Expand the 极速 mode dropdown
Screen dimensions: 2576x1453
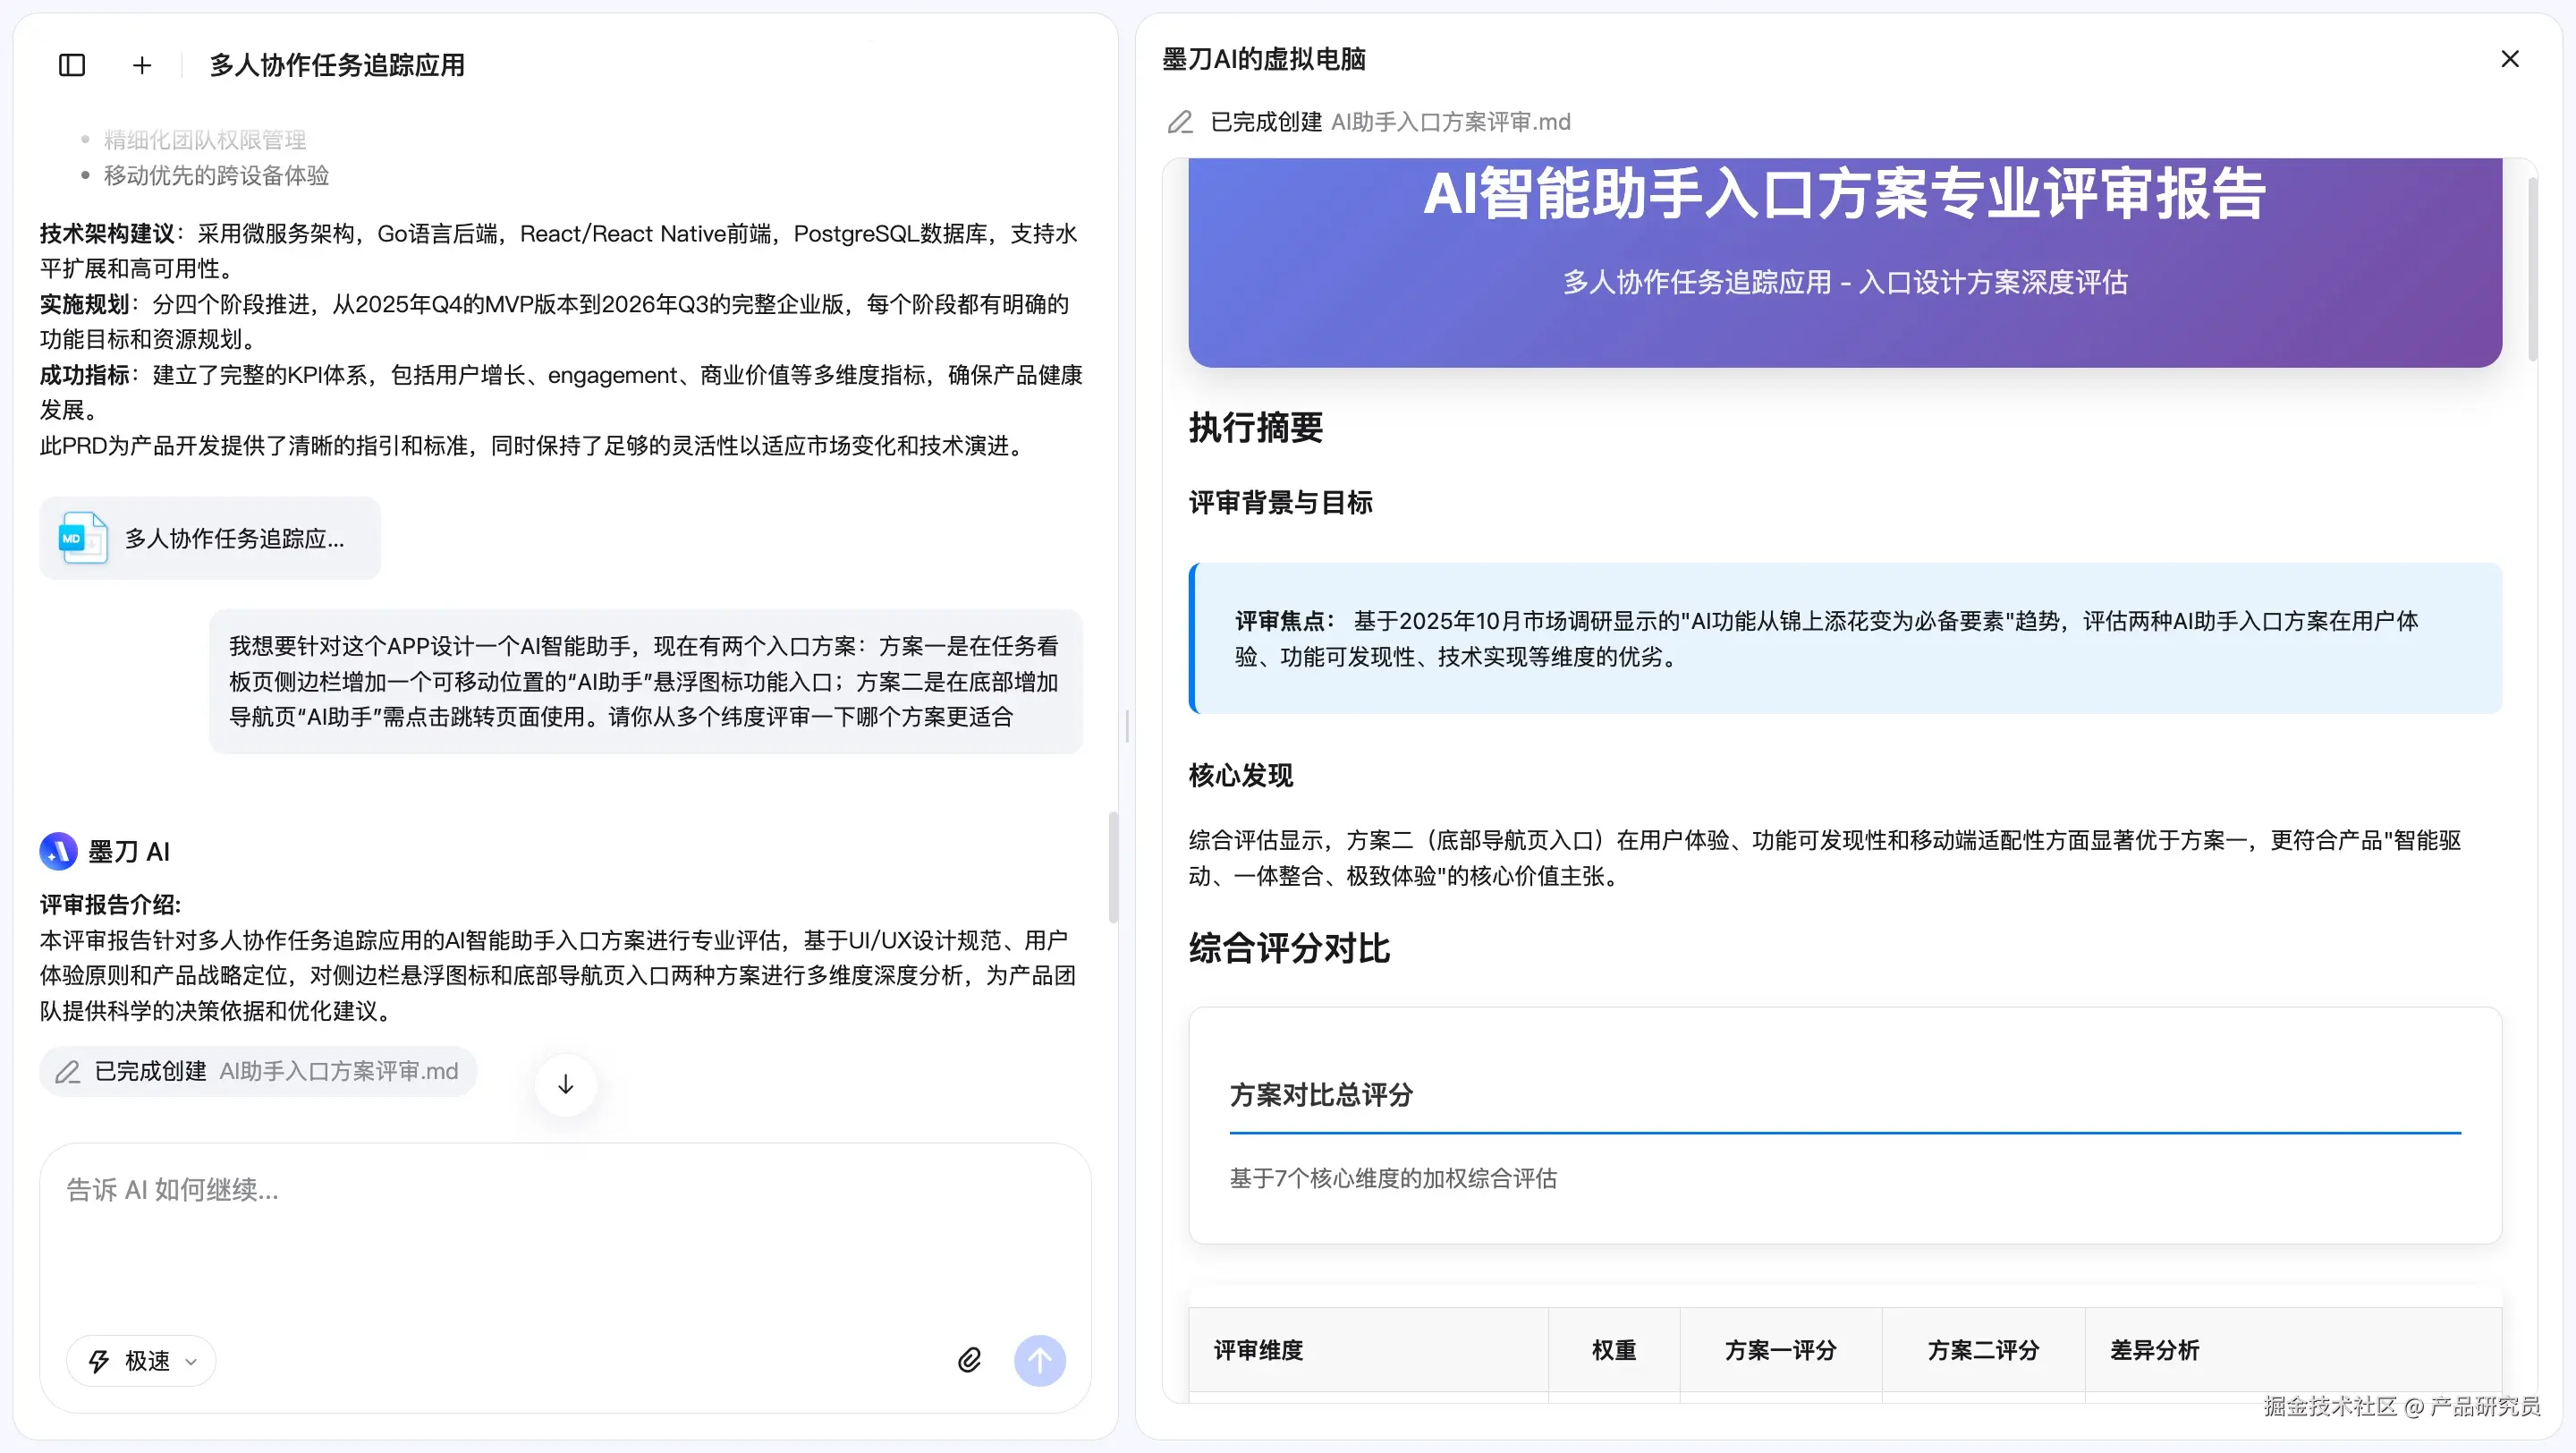tap(191, 1361)
